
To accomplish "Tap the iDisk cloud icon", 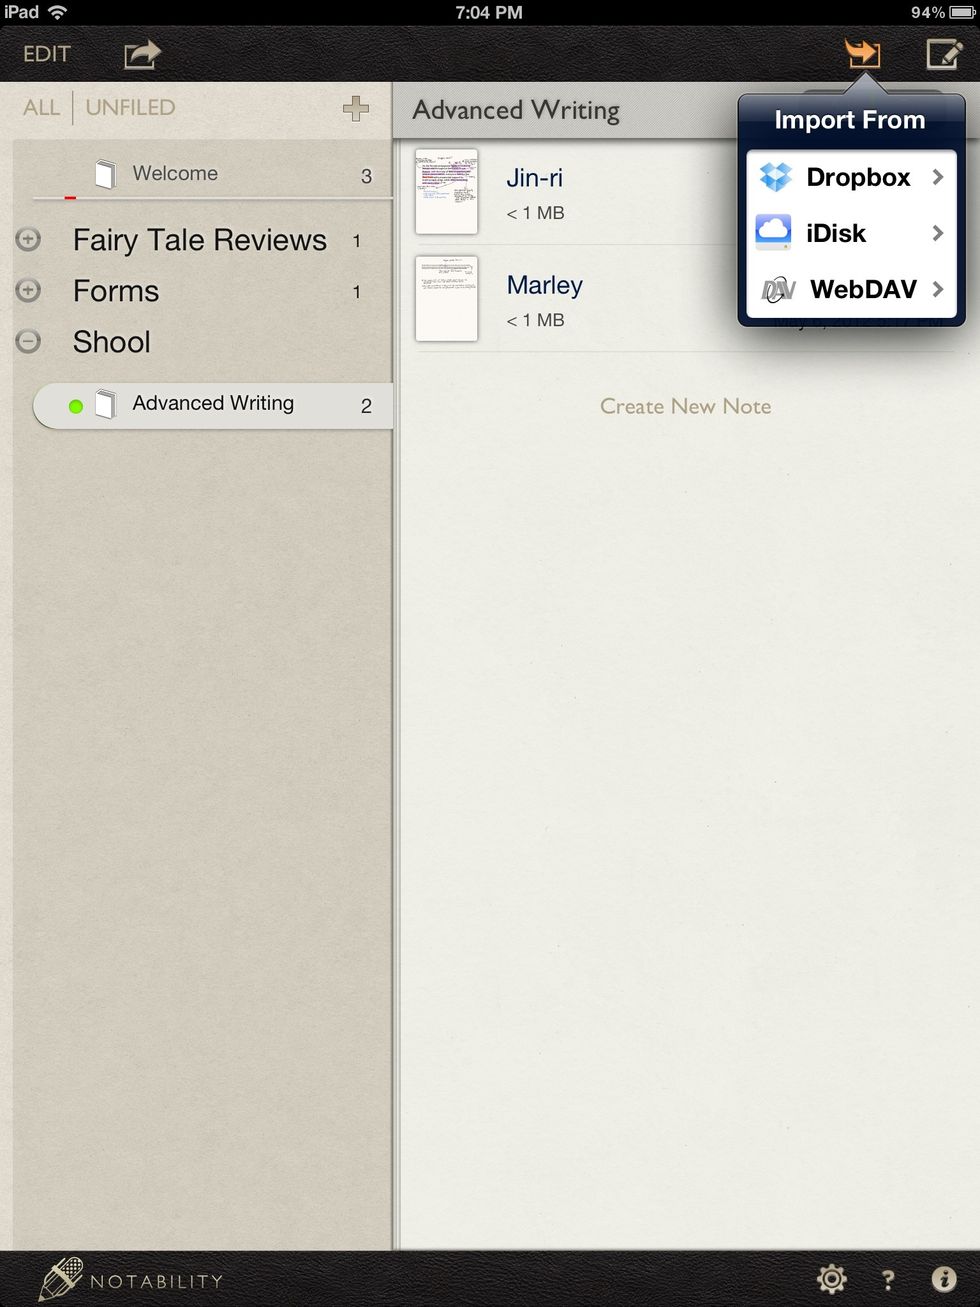I will [x=774, y=231].
